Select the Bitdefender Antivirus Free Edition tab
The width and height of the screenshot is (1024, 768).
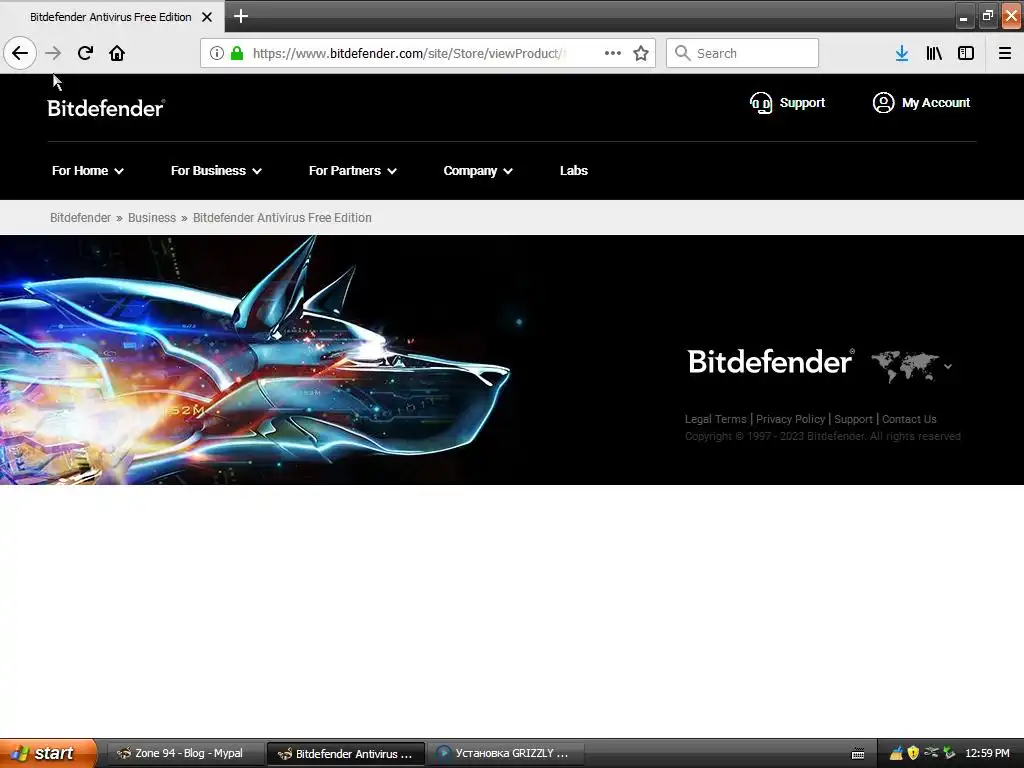tap(112, 17)
